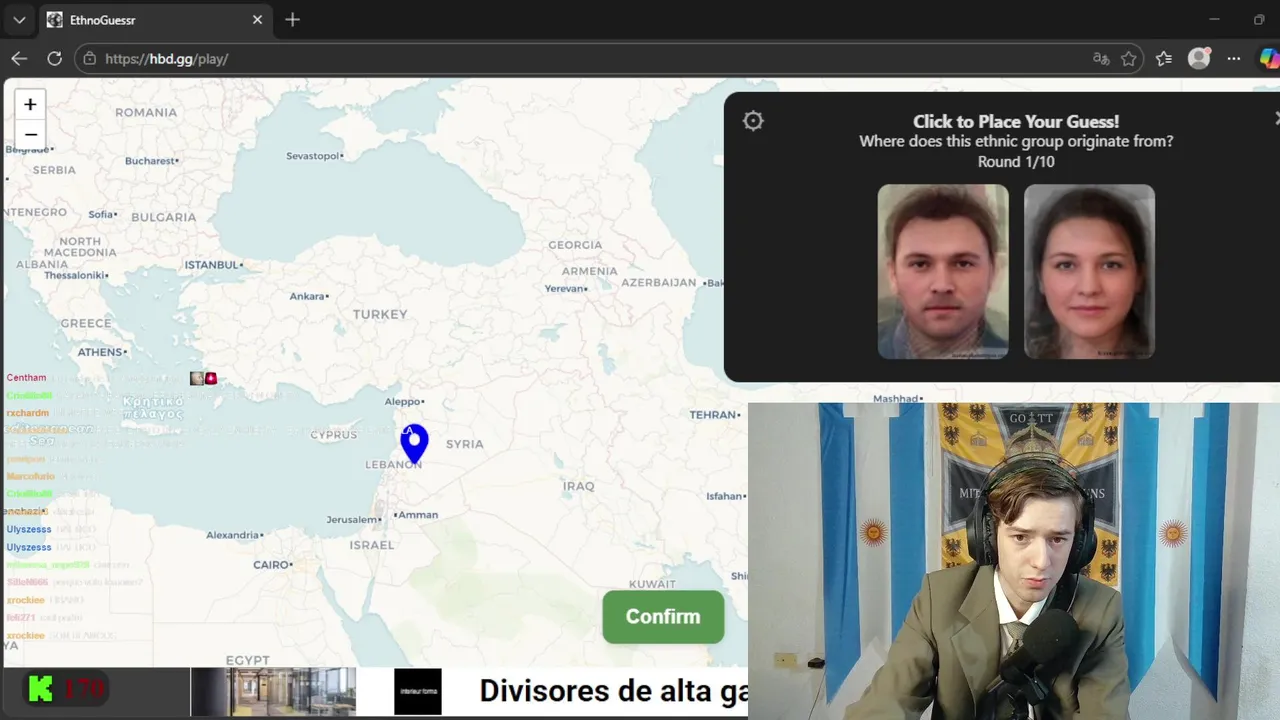Click ROMANIA country label
The image size is (1280, 720).
[x=146, y=113]
